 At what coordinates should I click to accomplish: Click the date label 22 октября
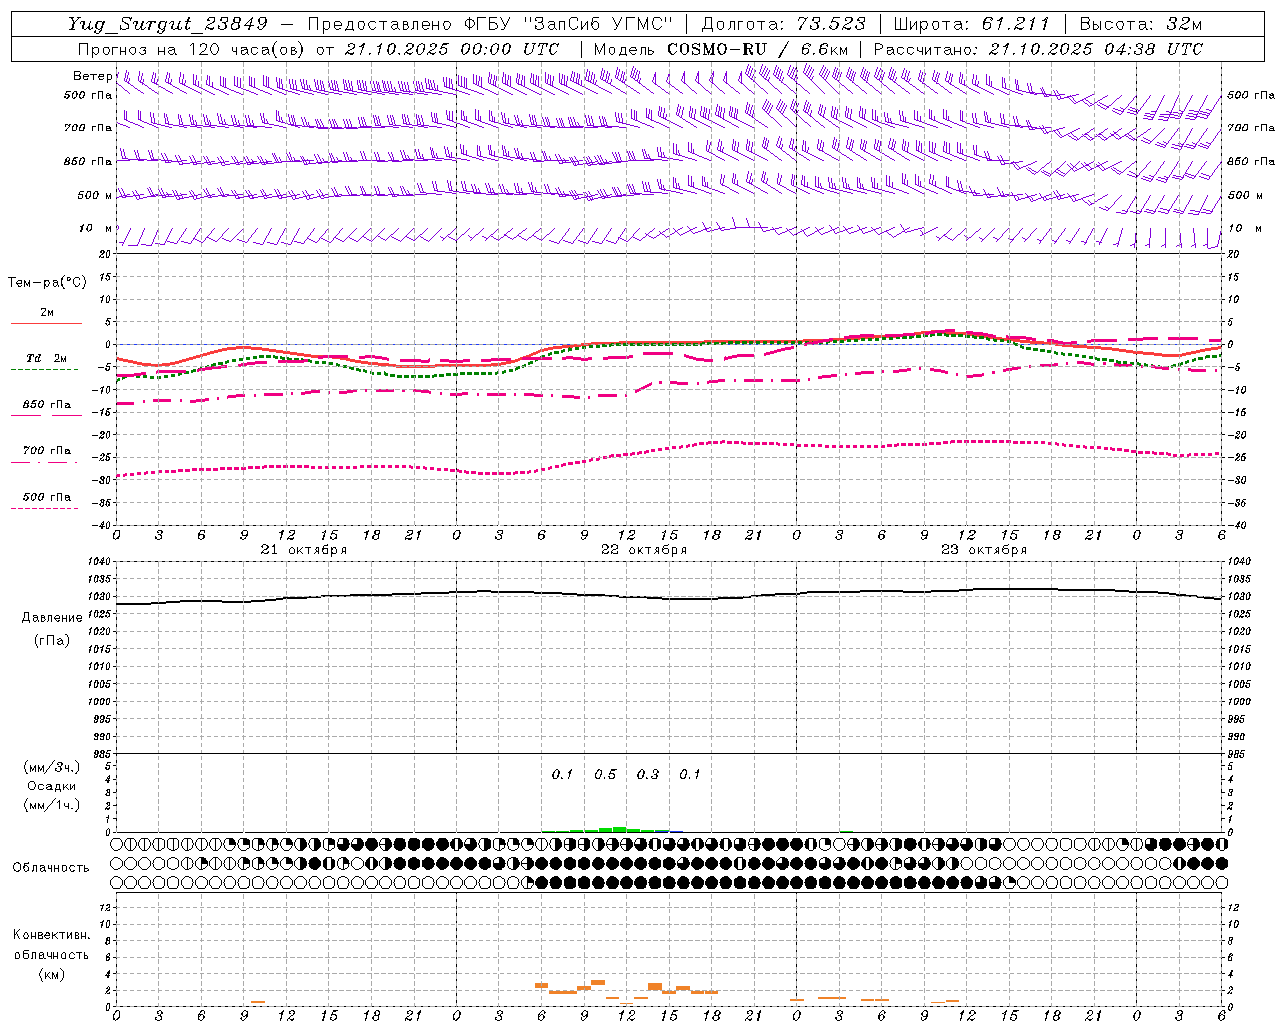(644, 550)
